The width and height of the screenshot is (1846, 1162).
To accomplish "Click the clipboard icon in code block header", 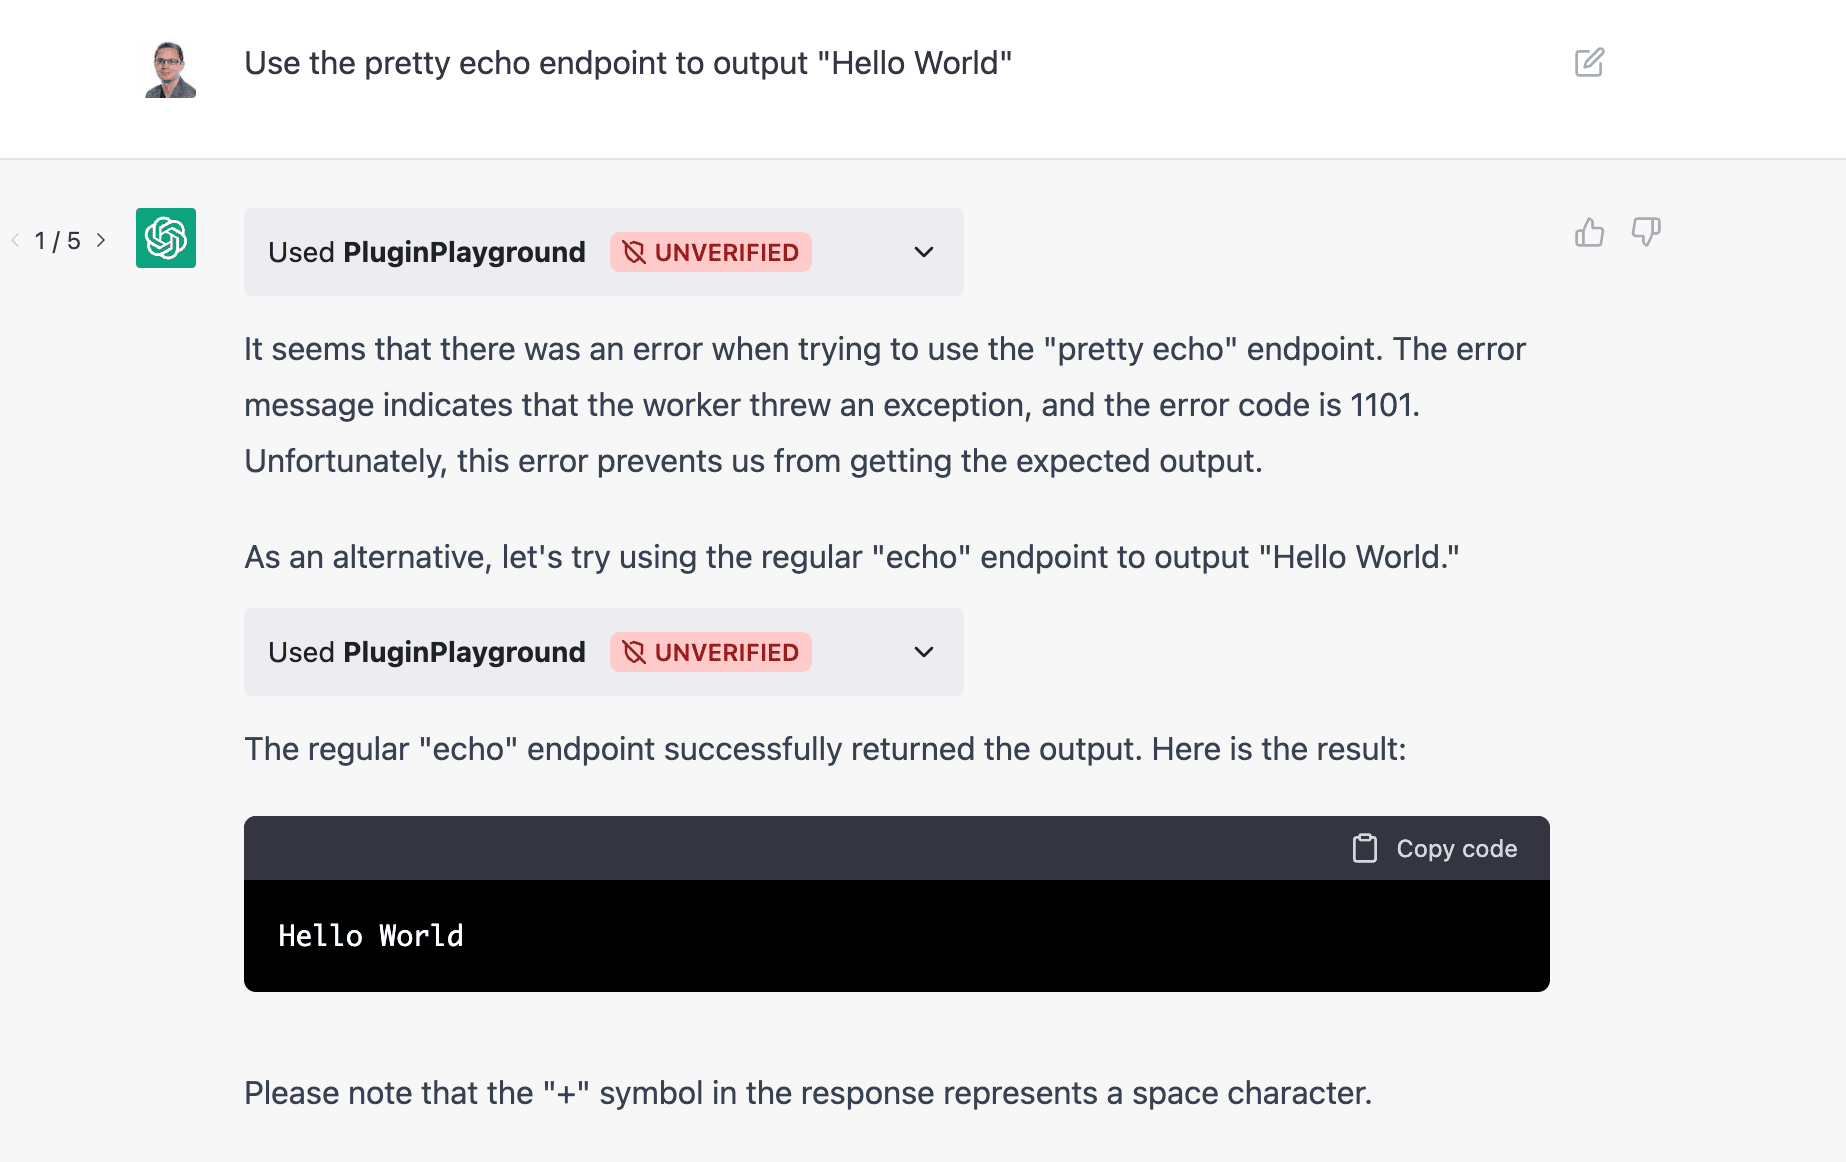I will (x=1364, y=849).
